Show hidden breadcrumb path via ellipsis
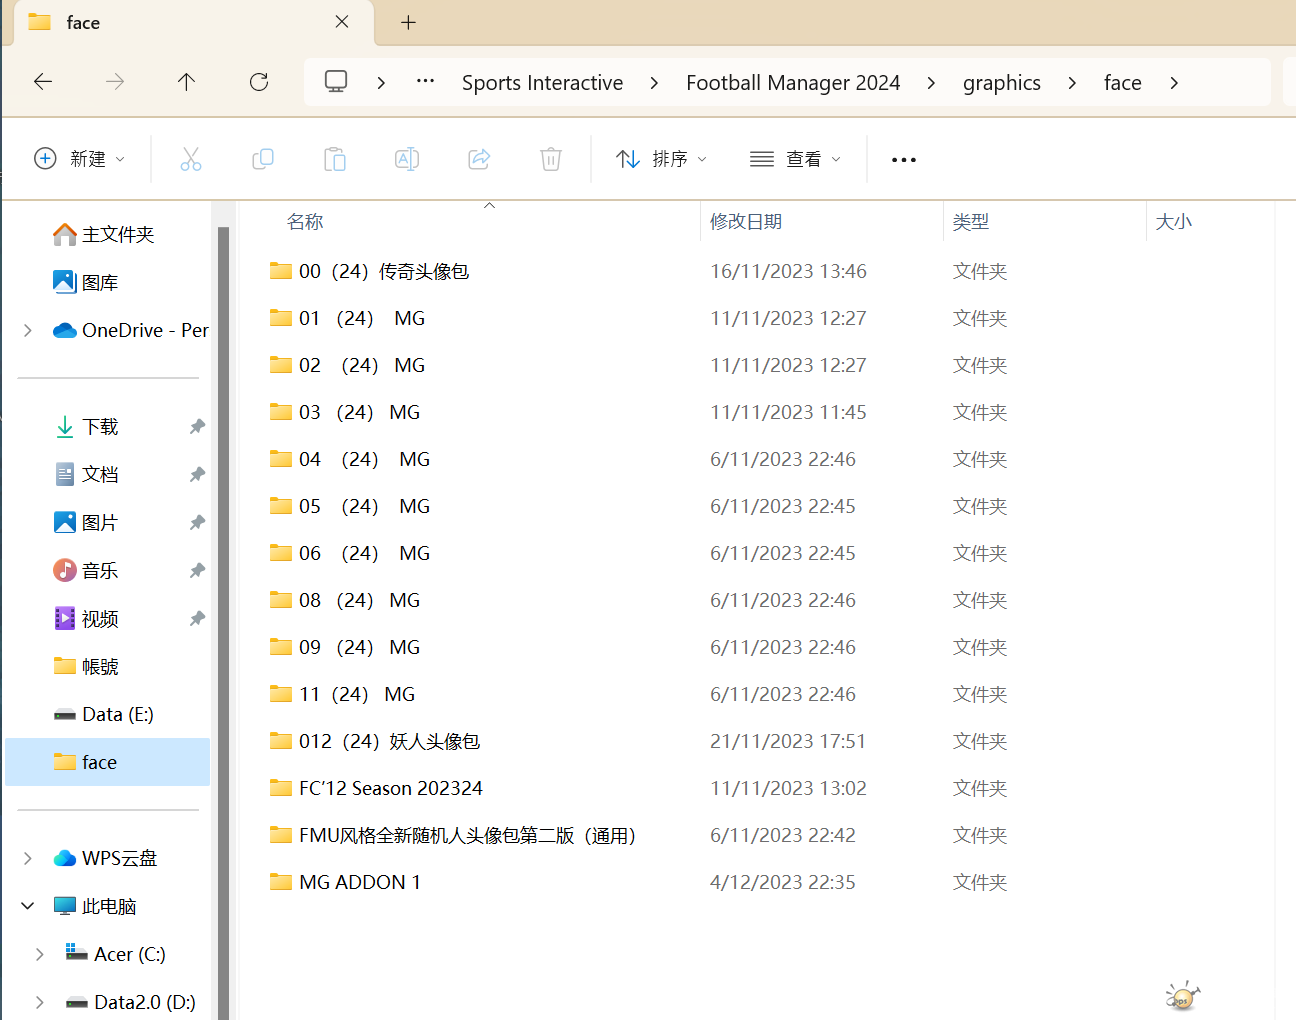Screen dimensions: 1296x1020 (x=425, y=82)
